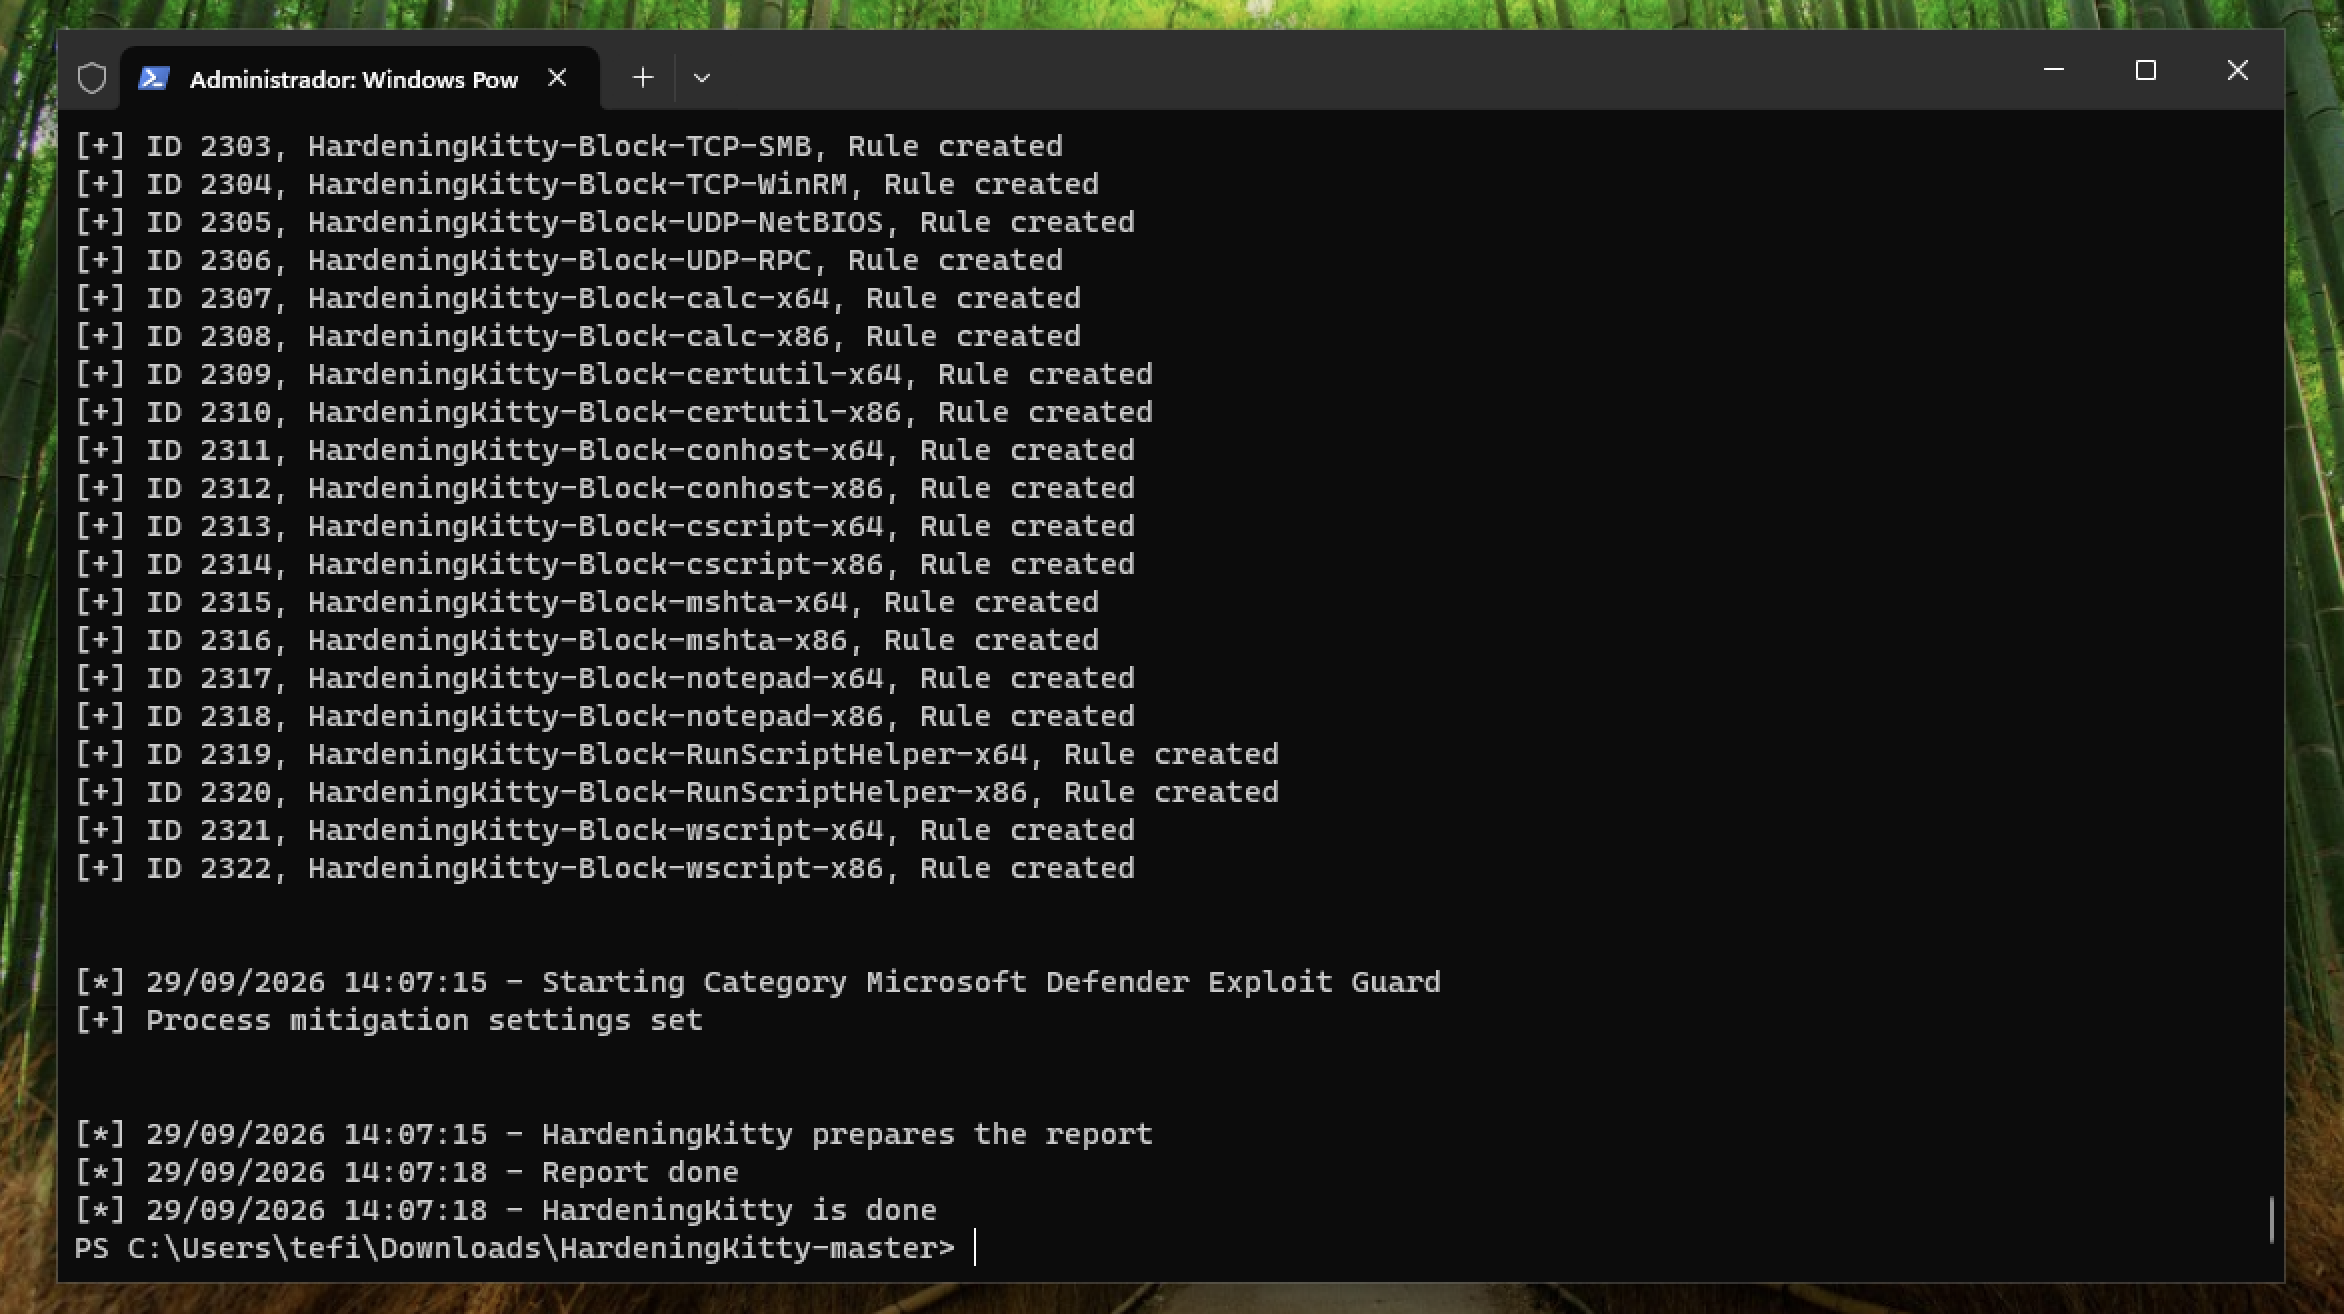Click the 'Report done' output line
The height and width of the screenshot is (1314, 2344).
point(407,1172)
